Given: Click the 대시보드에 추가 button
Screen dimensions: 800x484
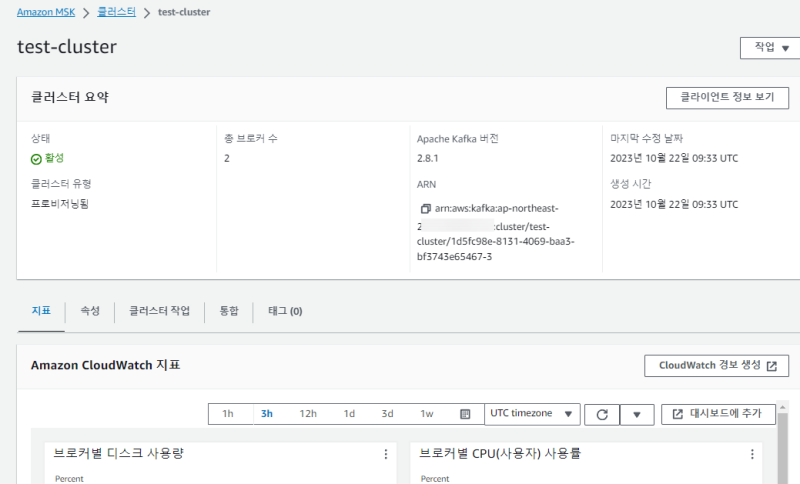Looking at the screenshot, I should tap(718, 414).
